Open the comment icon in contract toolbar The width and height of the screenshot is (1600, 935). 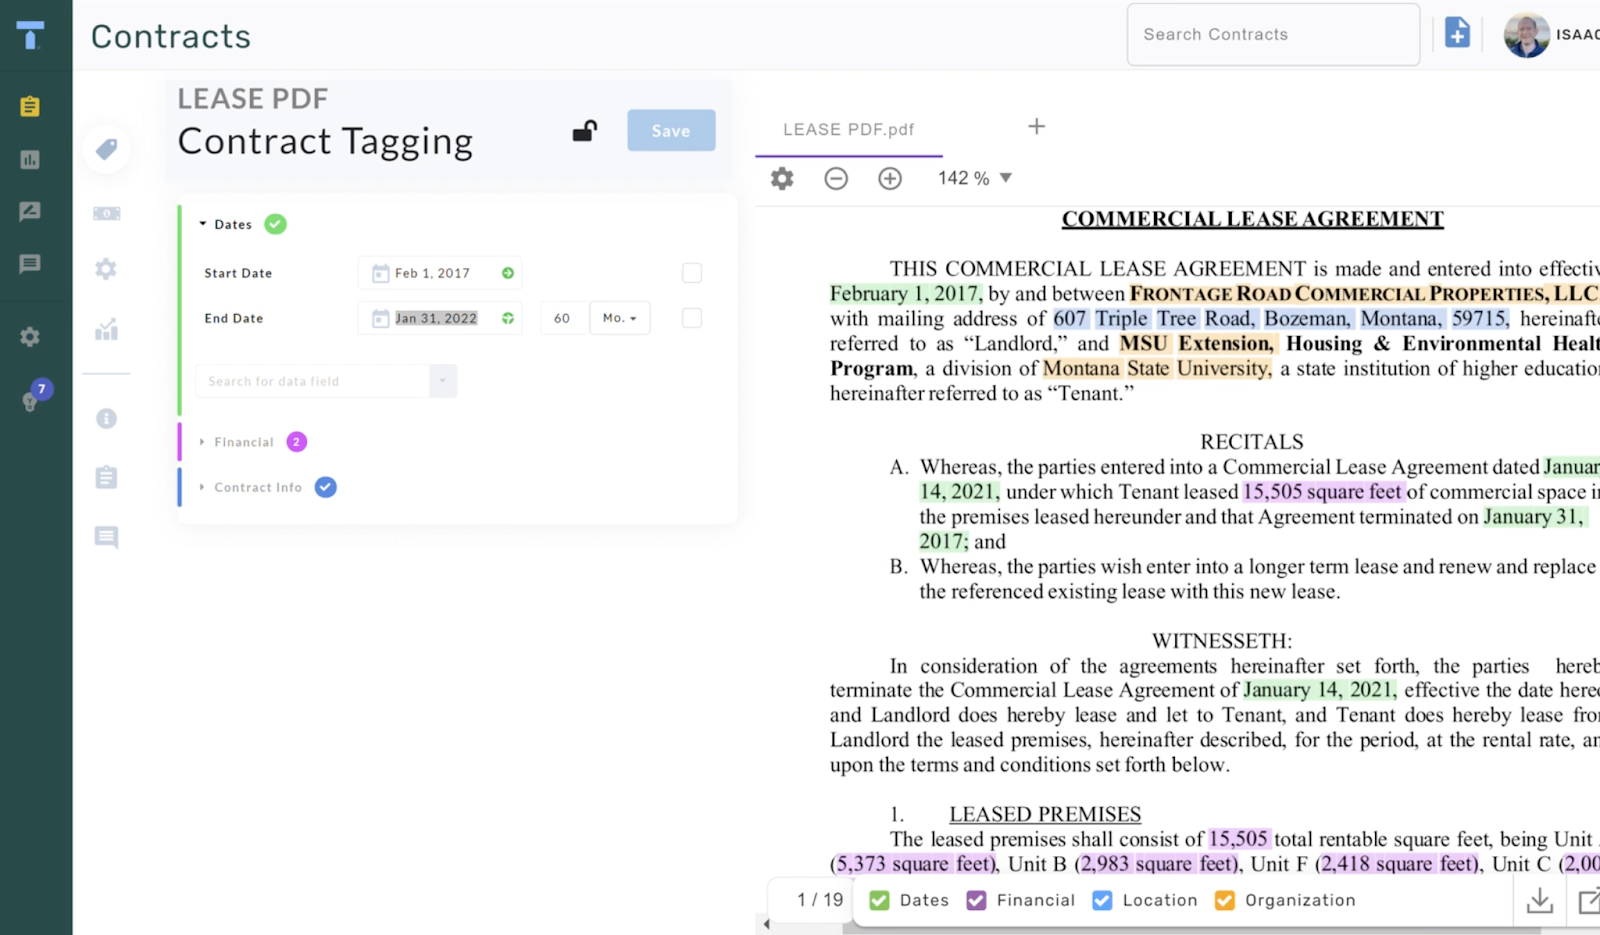(106, 537)
